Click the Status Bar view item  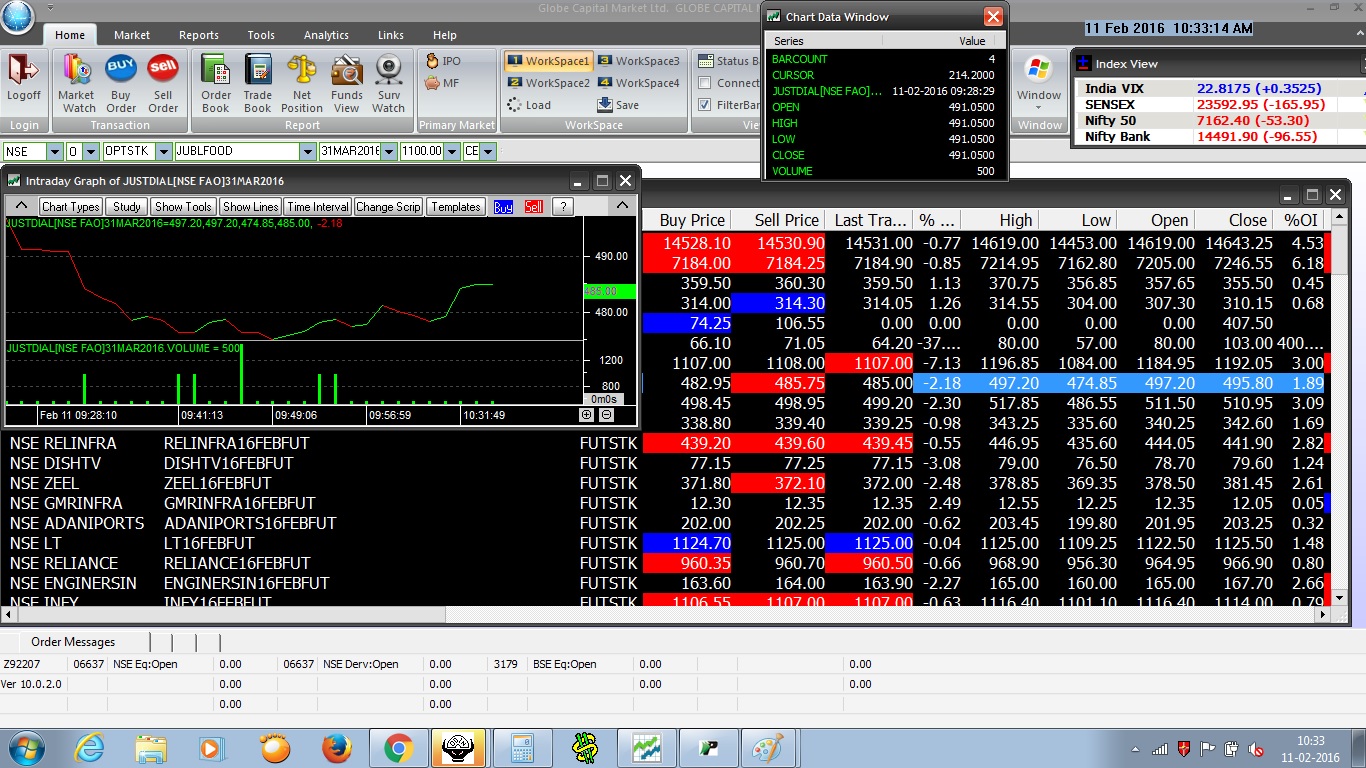[728, 61]
